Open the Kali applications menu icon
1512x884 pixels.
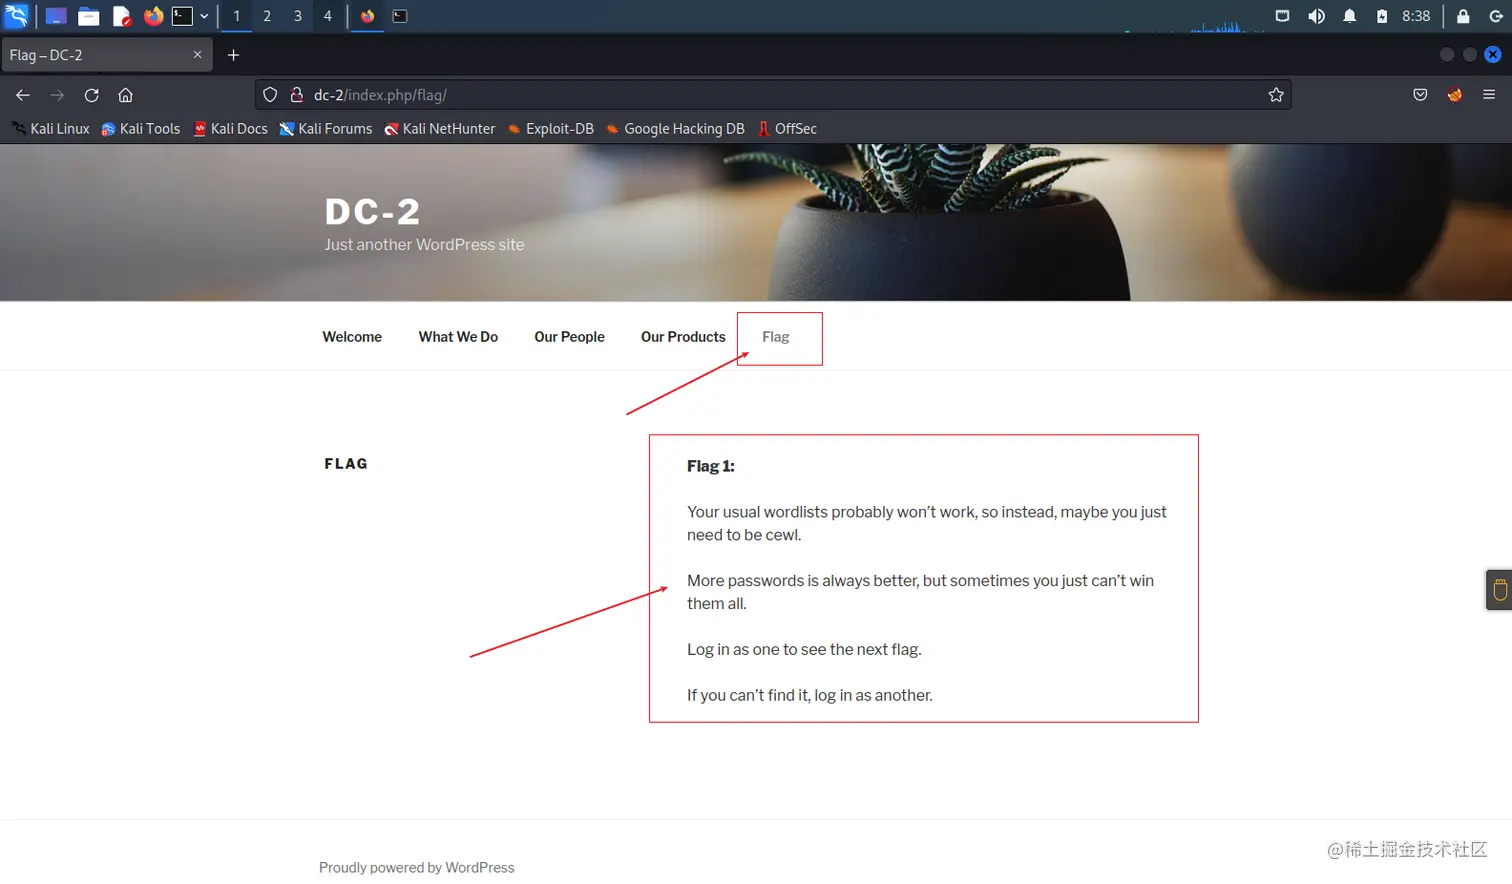(x=17, y=16)
